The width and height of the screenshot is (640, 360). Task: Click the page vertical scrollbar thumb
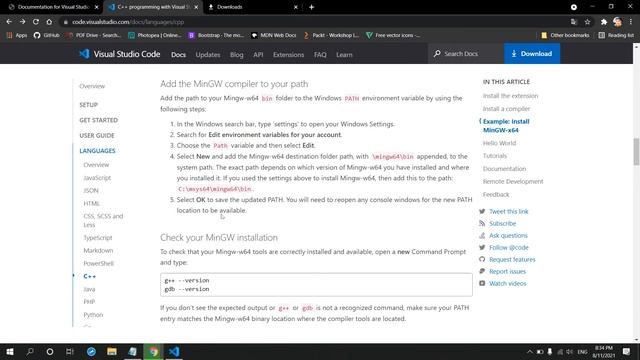(636, 152)
